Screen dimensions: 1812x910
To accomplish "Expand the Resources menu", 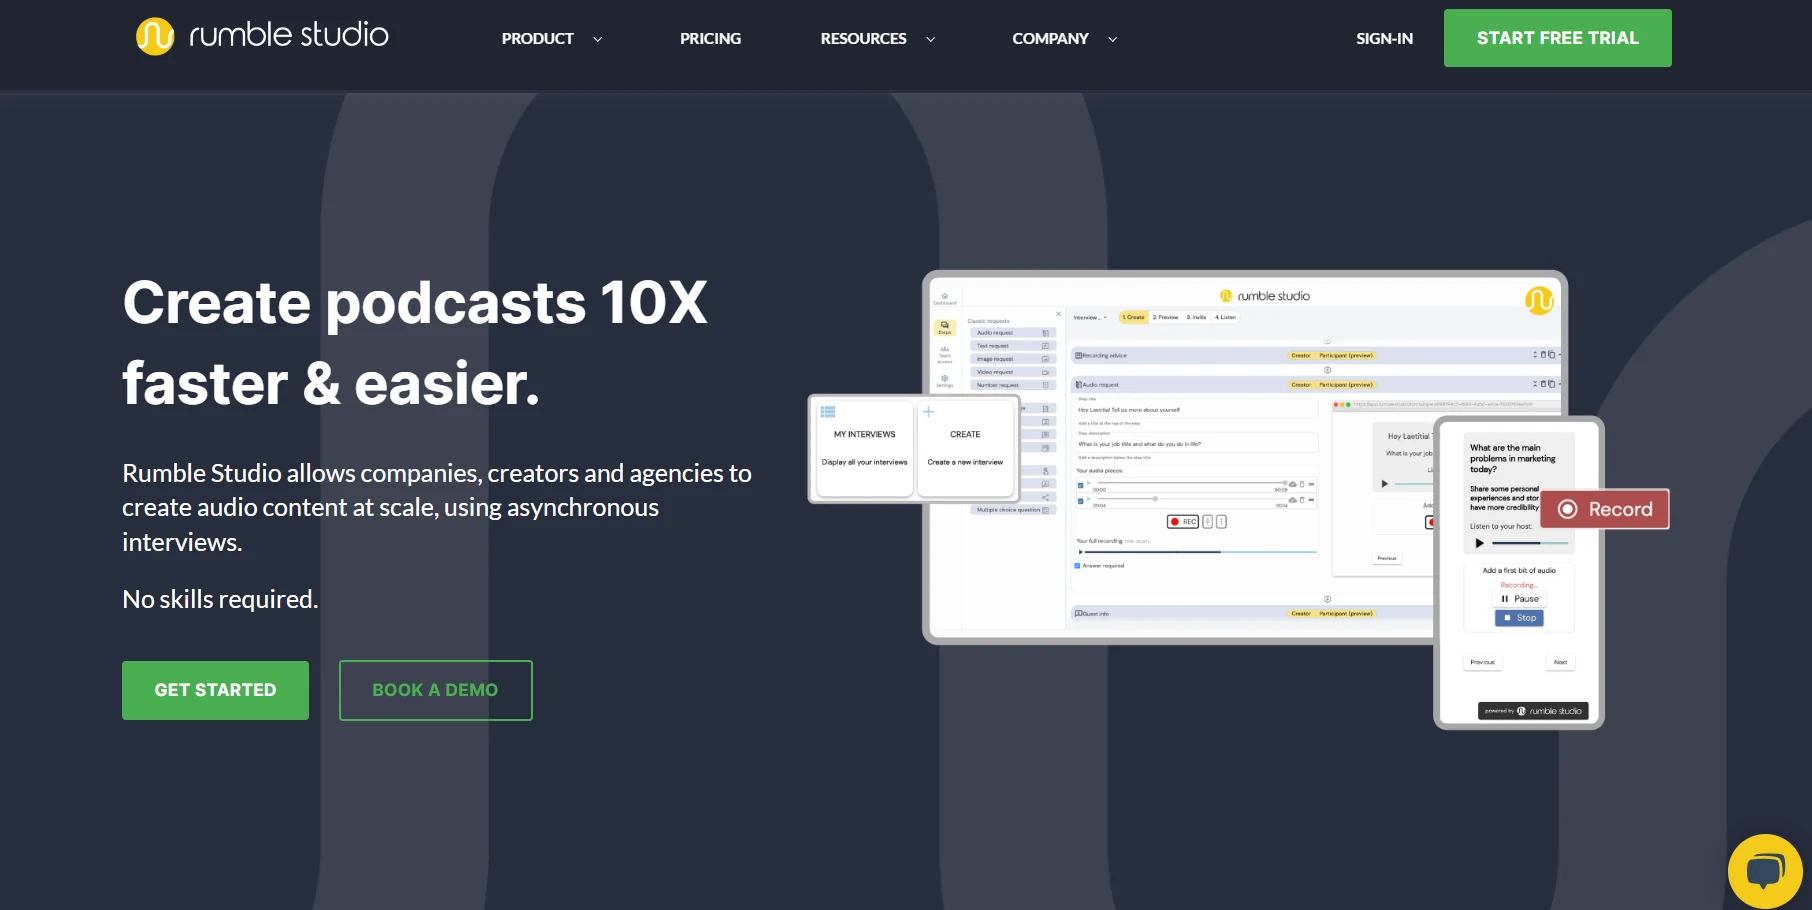I will pyautogui.click(x=877, y=38).
